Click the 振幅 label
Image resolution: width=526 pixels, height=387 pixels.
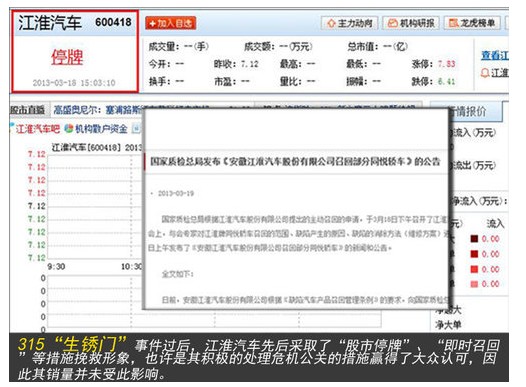click(357, 81)
